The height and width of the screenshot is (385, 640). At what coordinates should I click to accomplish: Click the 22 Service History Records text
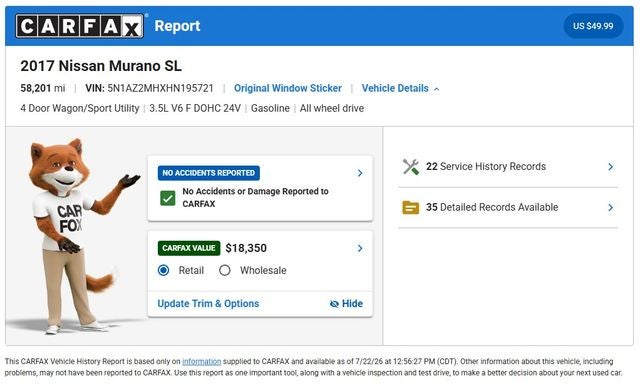(486, 167)
